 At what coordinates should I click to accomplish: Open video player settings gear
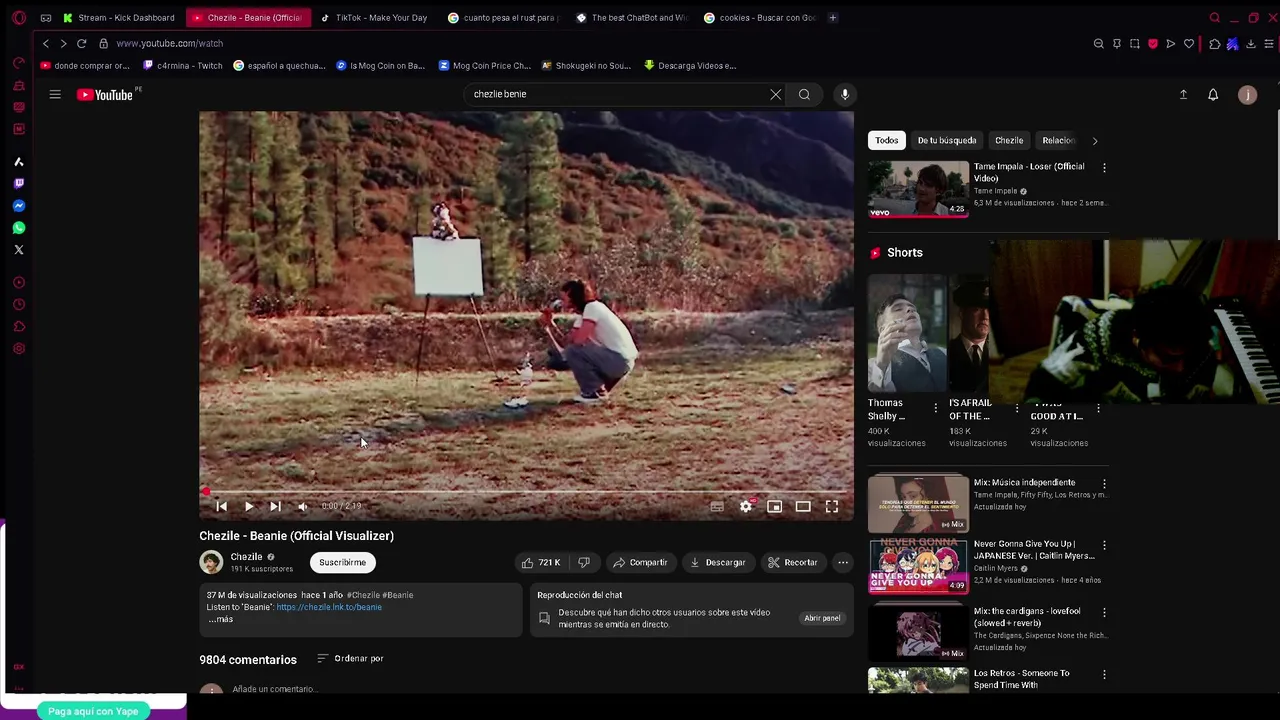point(746,507)
